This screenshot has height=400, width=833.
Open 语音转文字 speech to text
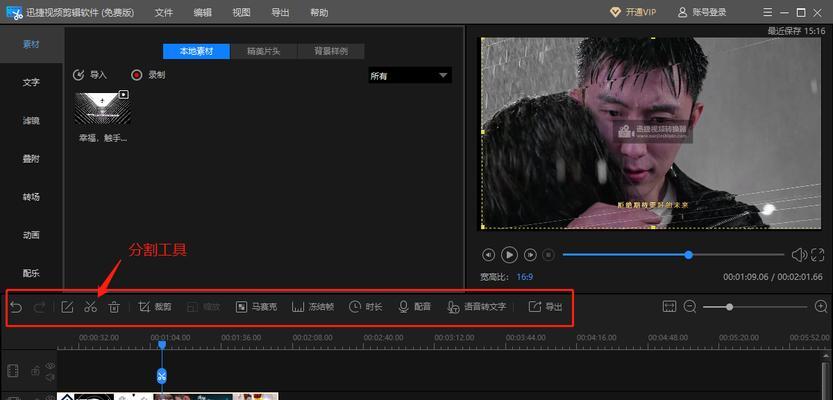tap(477, 307)
